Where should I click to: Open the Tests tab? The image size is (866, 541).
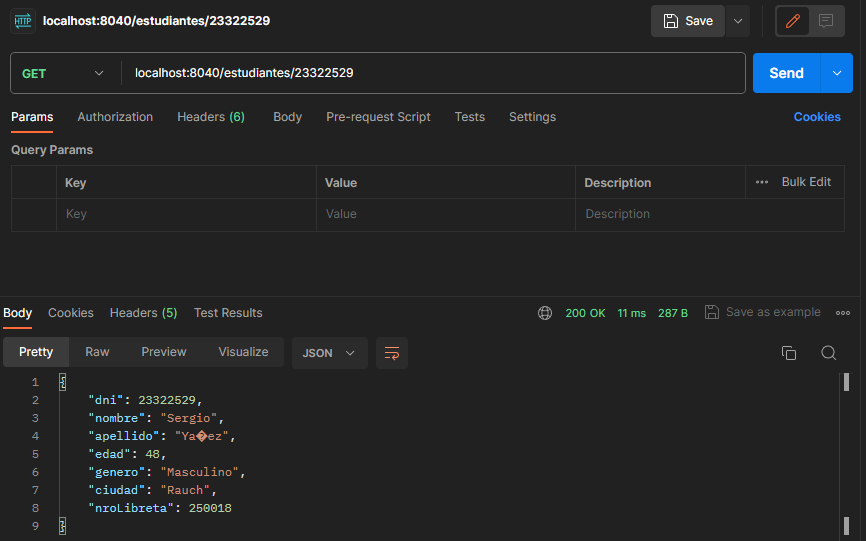point(469,117)
